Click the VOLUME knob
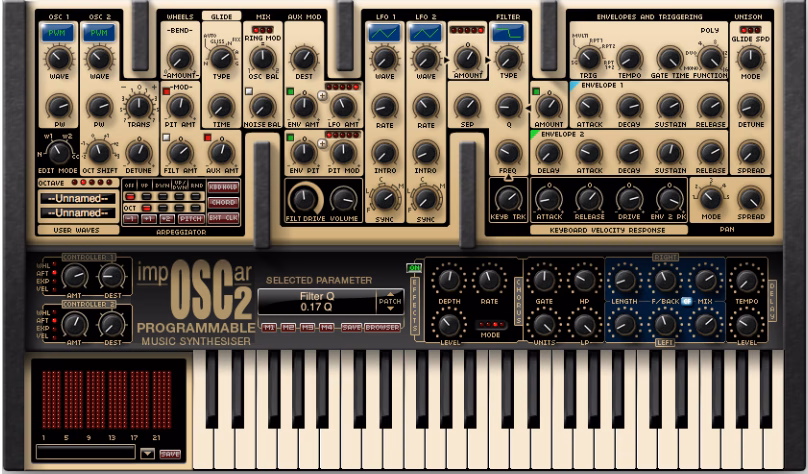808x474 pixels. pyautogui.click(x=343, y=200)
